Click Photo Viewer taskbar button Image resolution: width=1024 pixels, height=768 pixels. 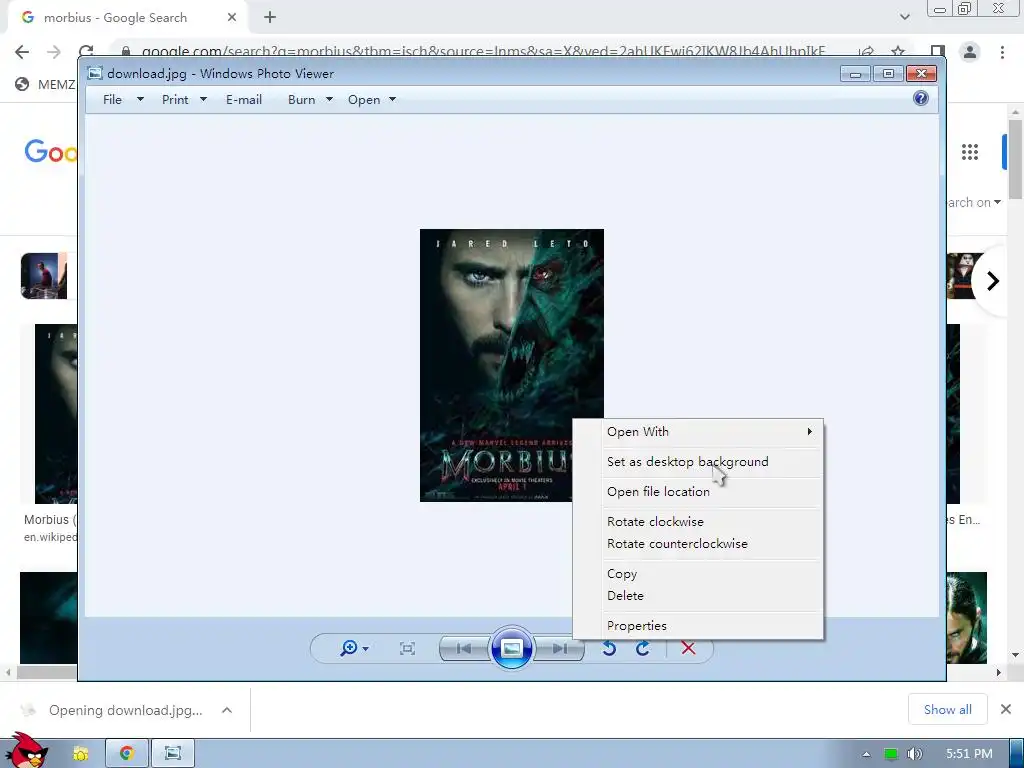pos(173,753)
